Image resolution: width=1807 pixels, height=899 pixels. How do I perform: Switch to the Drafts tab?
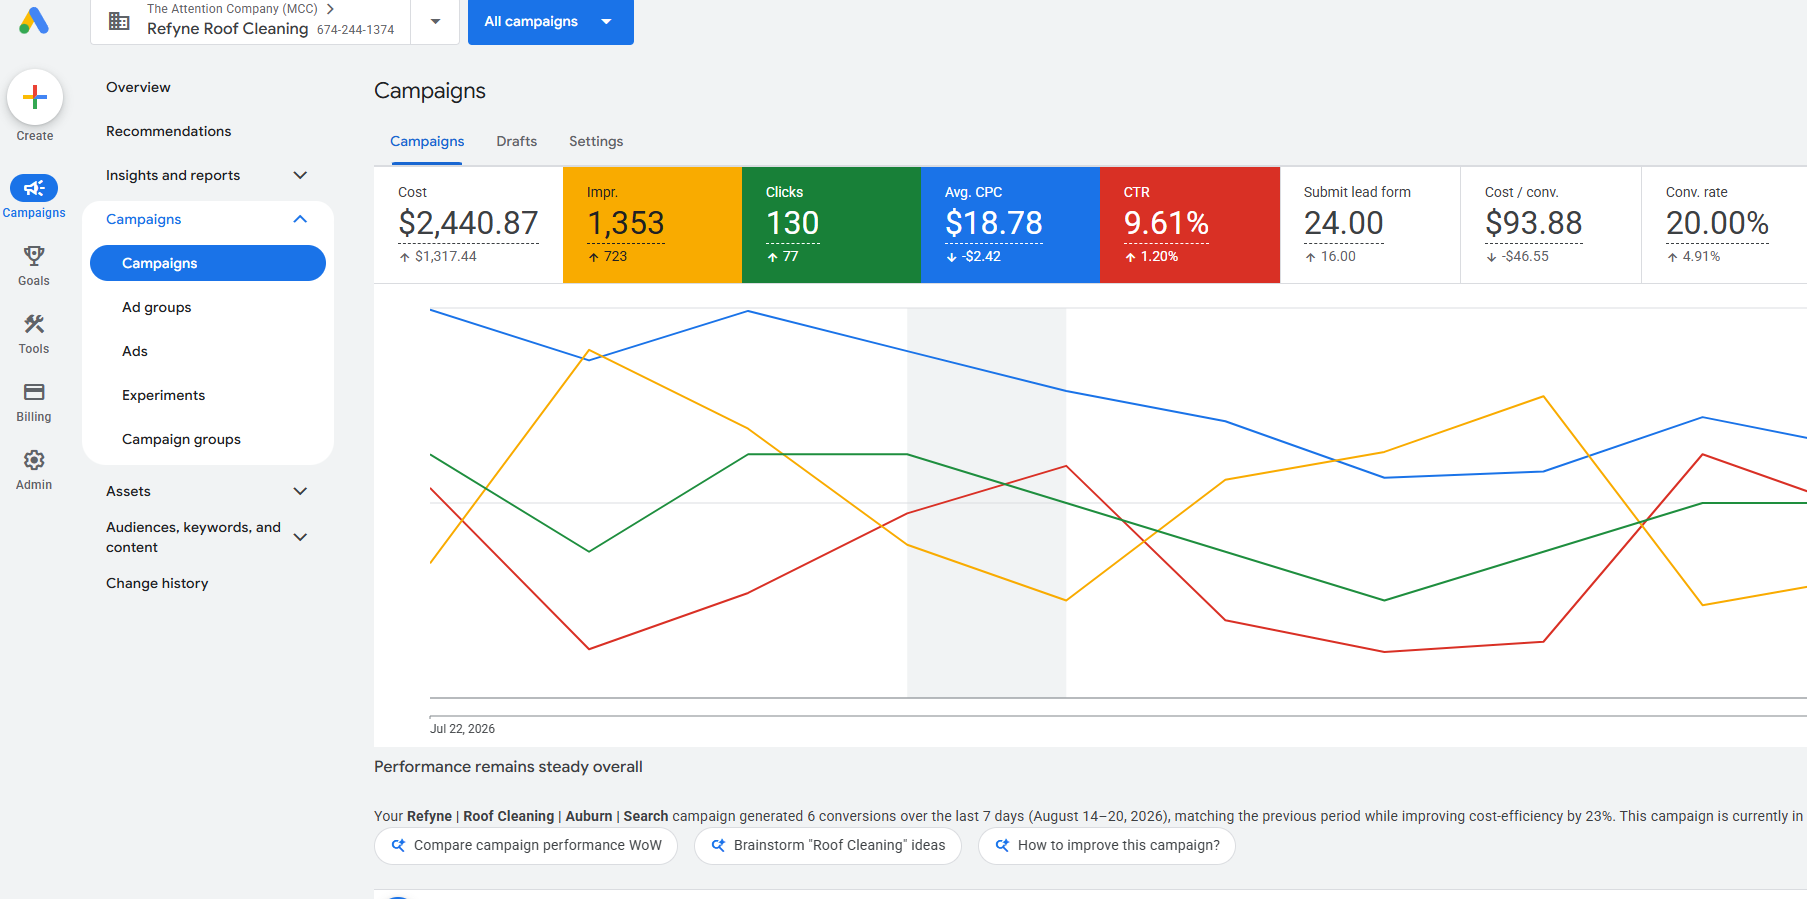tap(517, 141)
